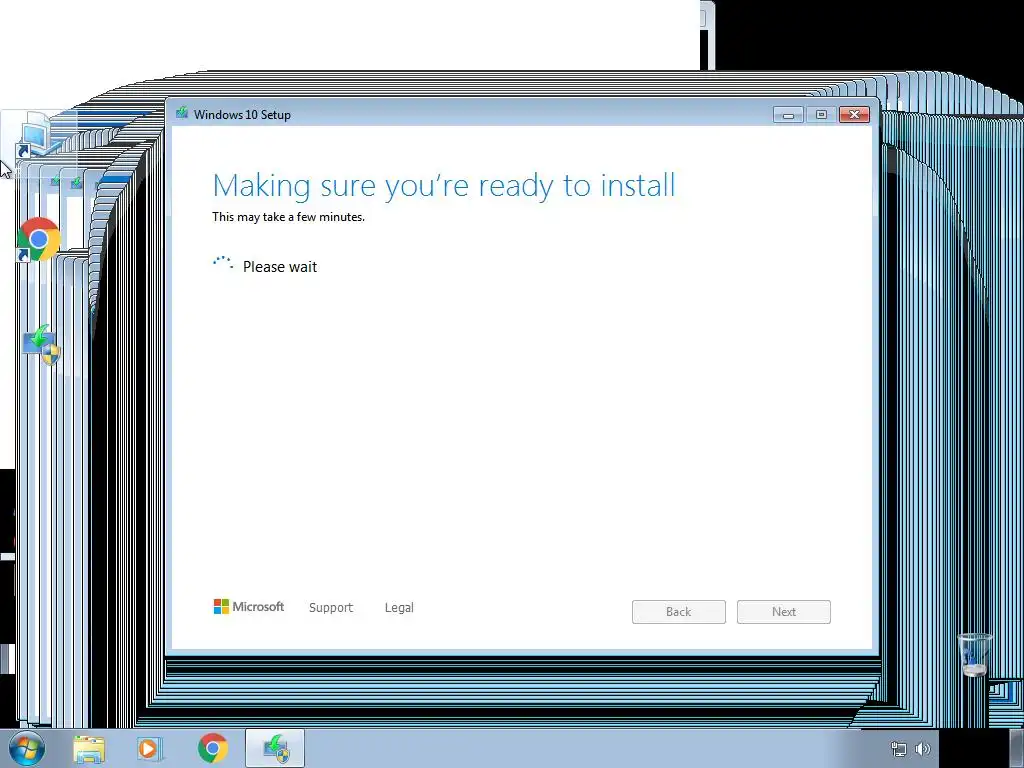This screenshot has width=1024, height=768.
Task: Click the volume speaker icon in tray
Action: click(923, 749)
